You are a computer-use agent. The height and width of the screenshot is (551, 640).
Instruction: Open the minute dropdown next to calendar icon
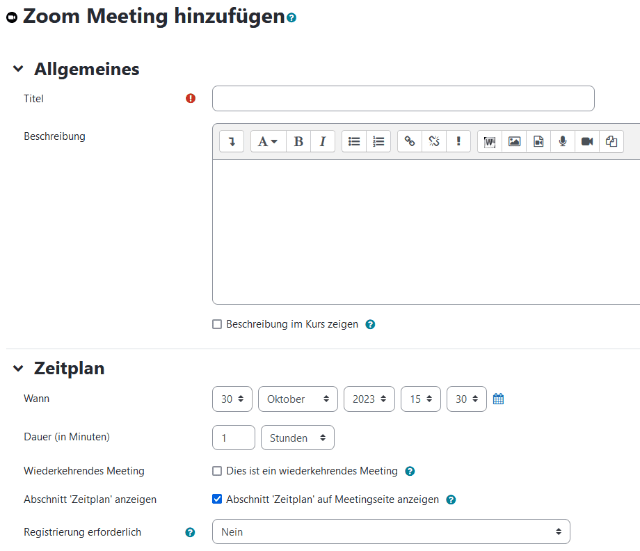coord(467,399)
